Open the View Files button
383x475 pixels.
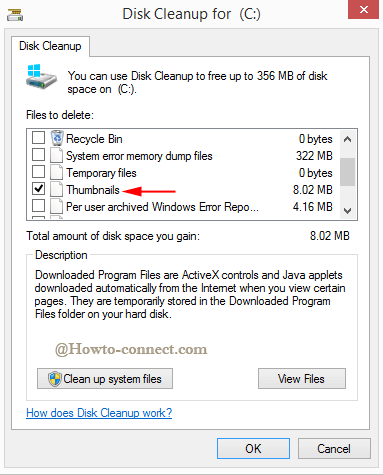point(302,379)
